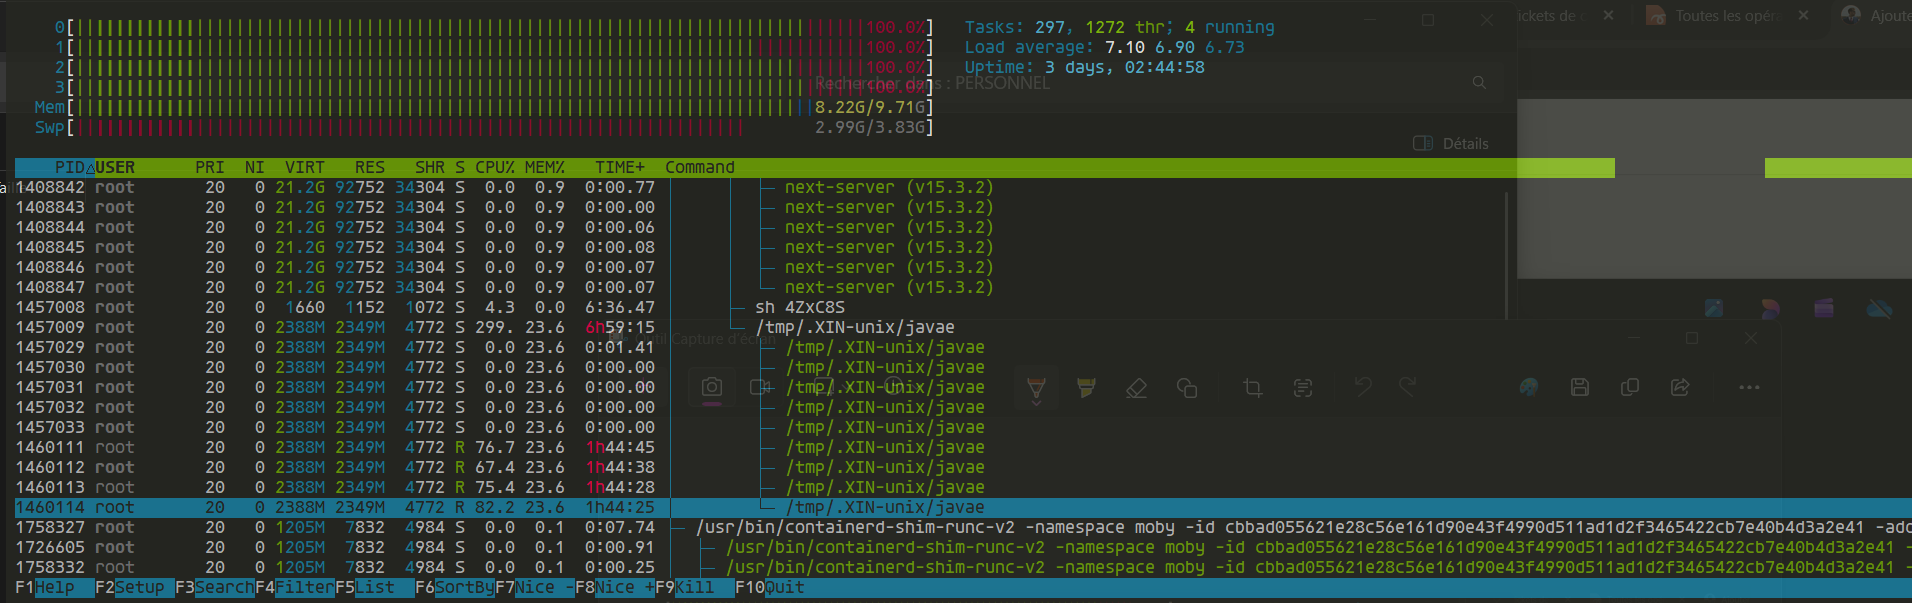Switch to video recording mode
The height and width of the screenshot is (603, 1912).
pyautogui.click(x=761, y=388)
